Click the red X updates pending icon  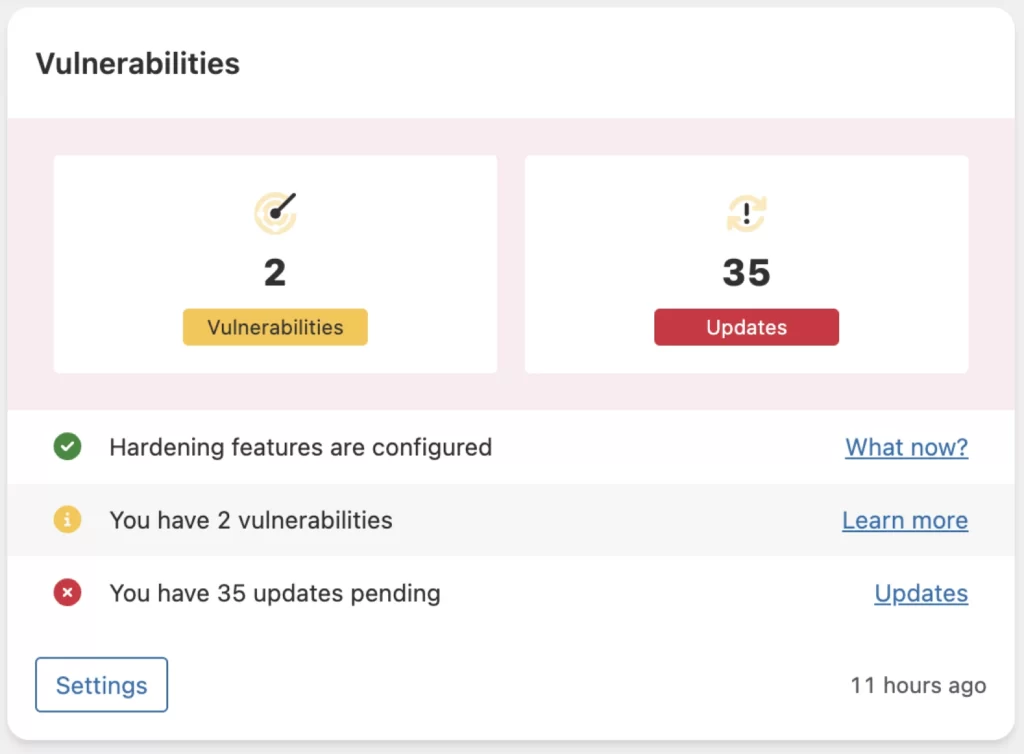click(x=67, y=593)
